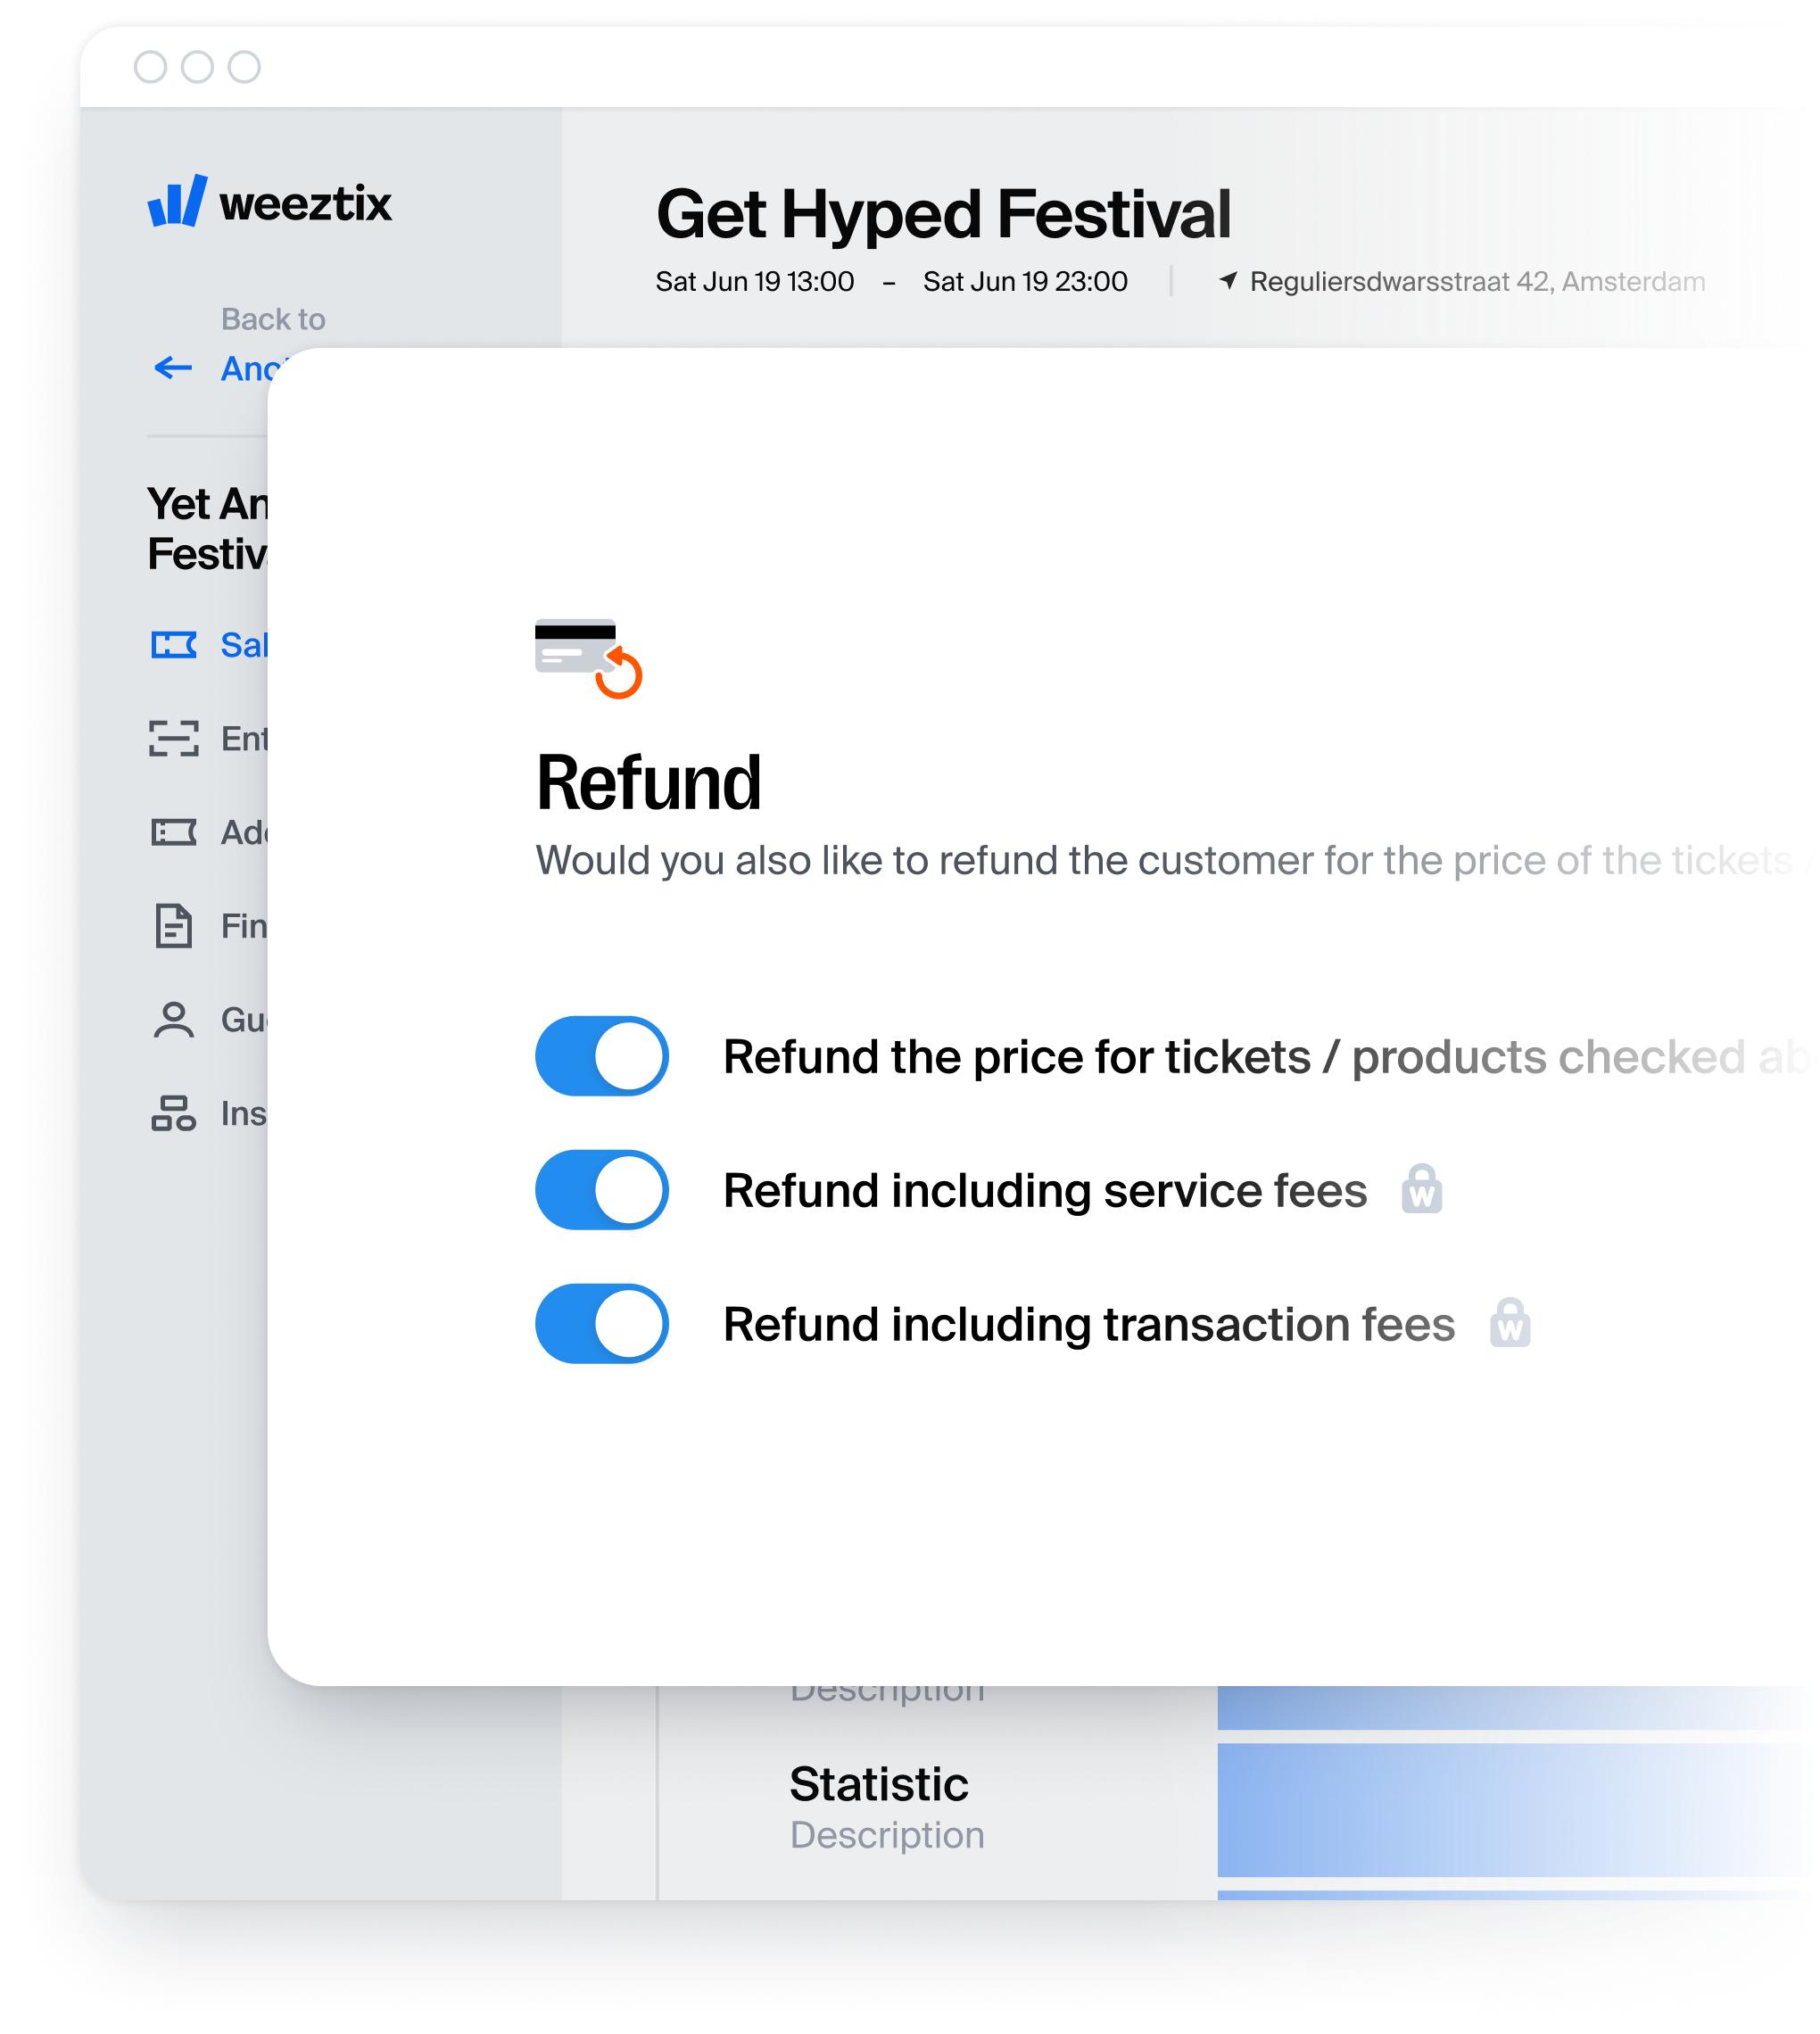Click the location arrow icon by the address
1820x2034 pixels.
[1228, 281]
